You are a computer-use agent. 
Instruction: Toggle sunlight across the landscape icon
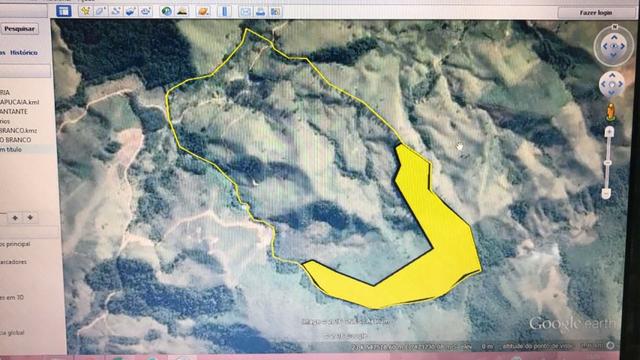182,11
